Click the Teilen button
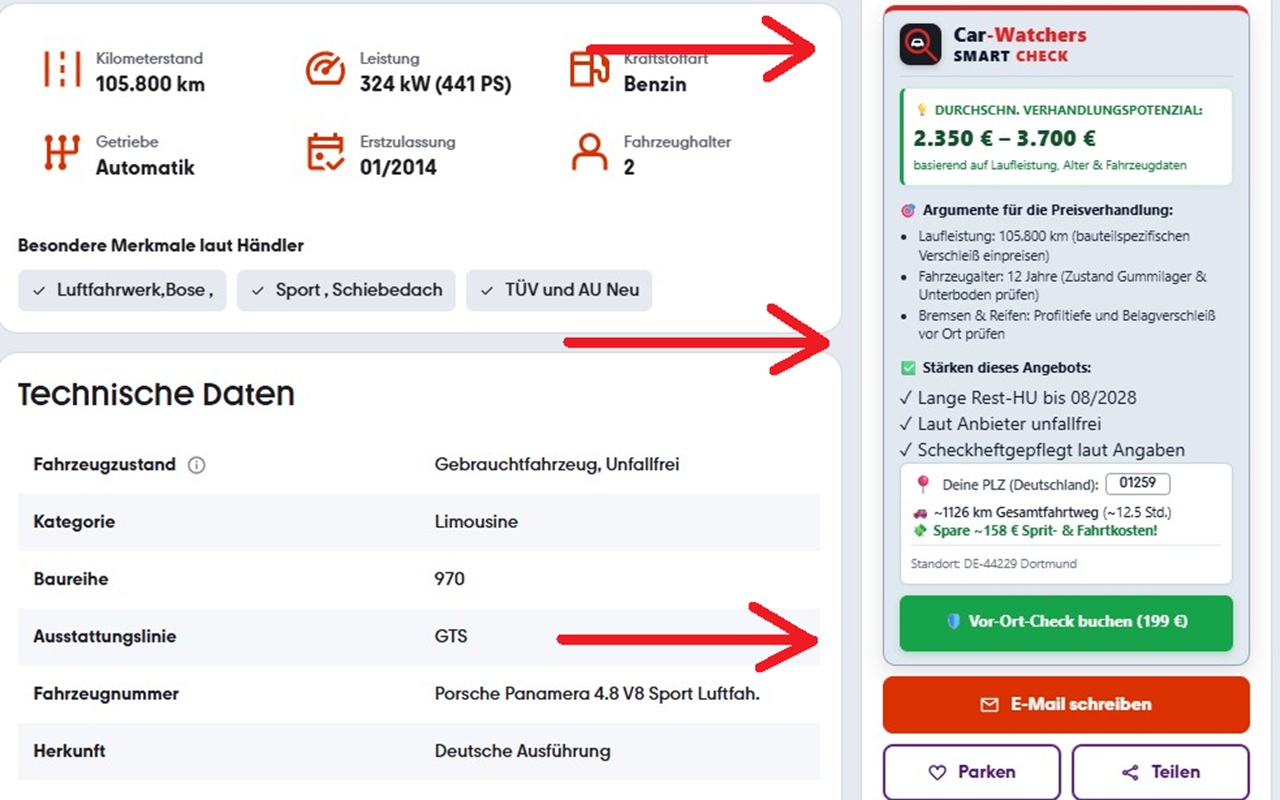The width and height of the screenshot is (1280, 800). click(1161, 772)
